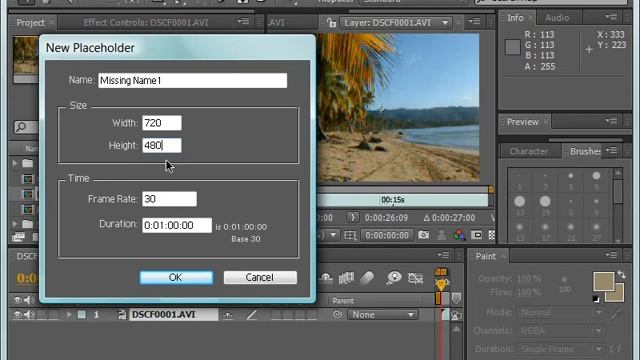Screen dimensions: 640x360
Task: Open the Info panel options menu
Action: click(x=611, y=17)
